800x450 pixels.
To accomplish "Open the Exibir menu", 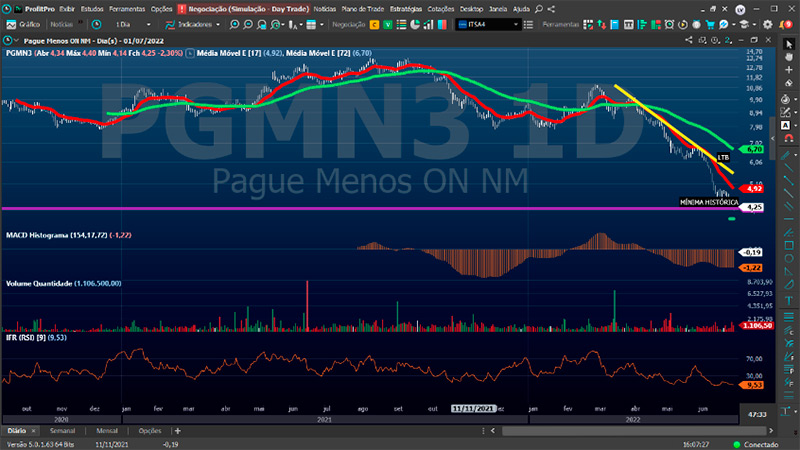I will (67, 9).
